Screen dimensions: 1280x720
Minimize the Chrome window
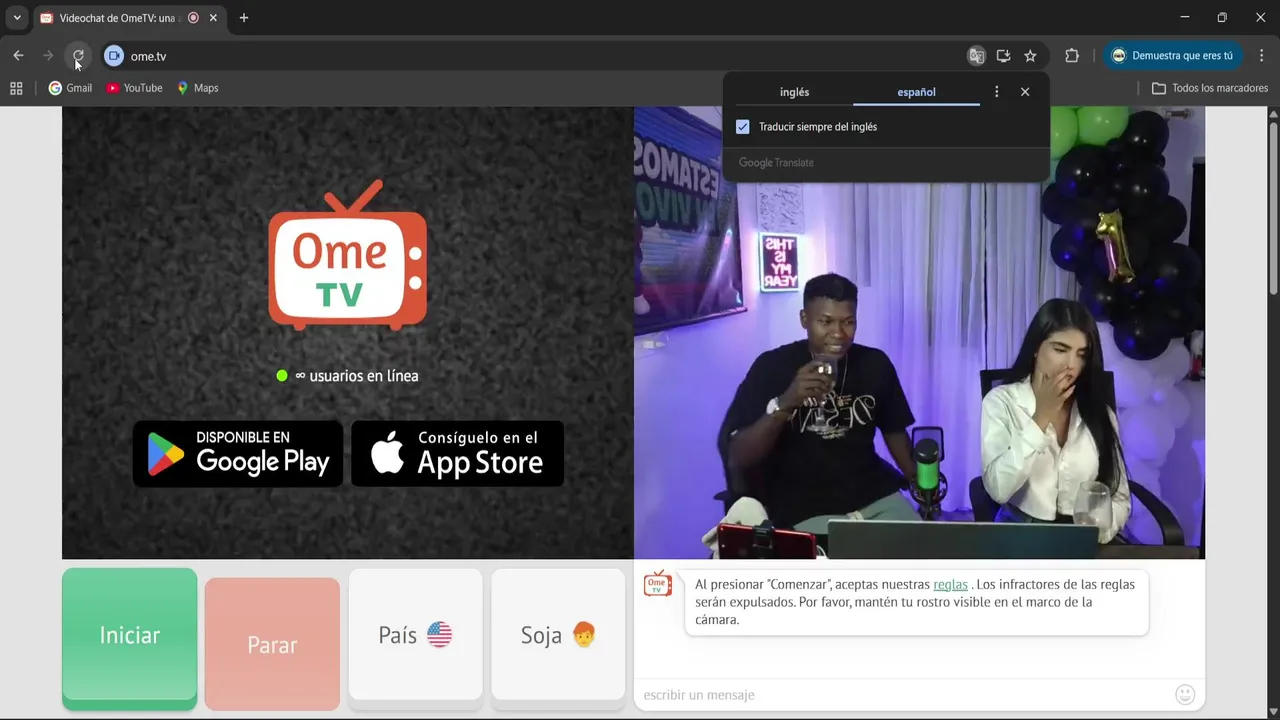[1185, 18]
